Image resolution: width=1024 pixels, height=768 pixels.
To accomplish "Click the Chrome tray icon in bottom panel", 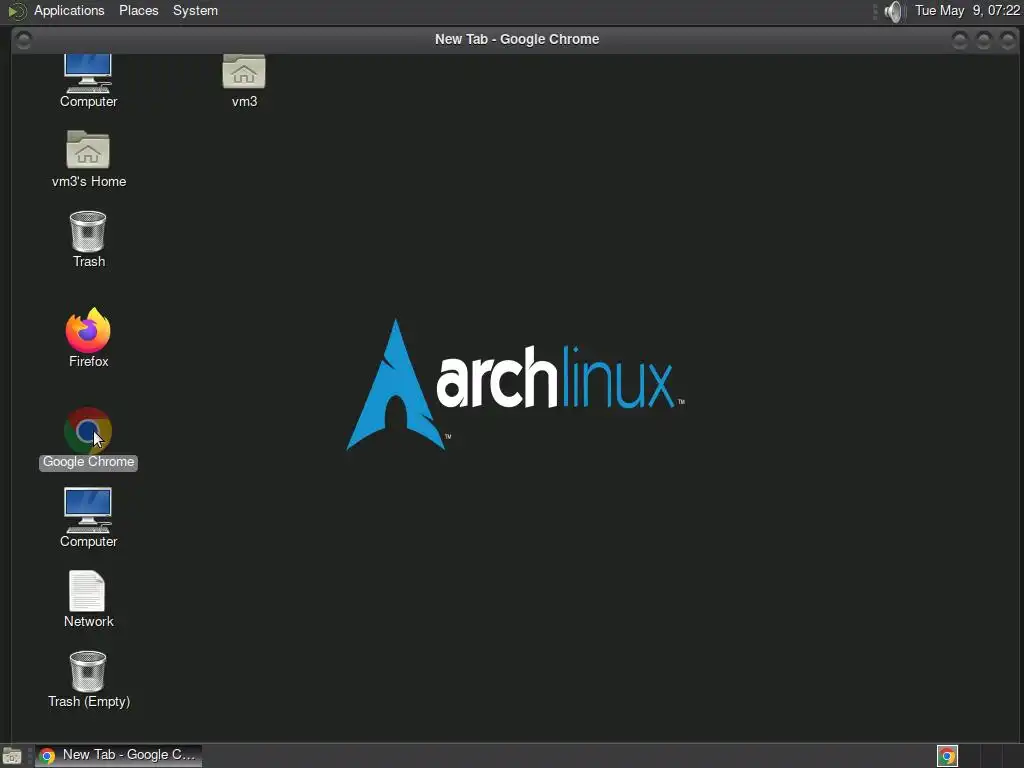I will 947,756.
